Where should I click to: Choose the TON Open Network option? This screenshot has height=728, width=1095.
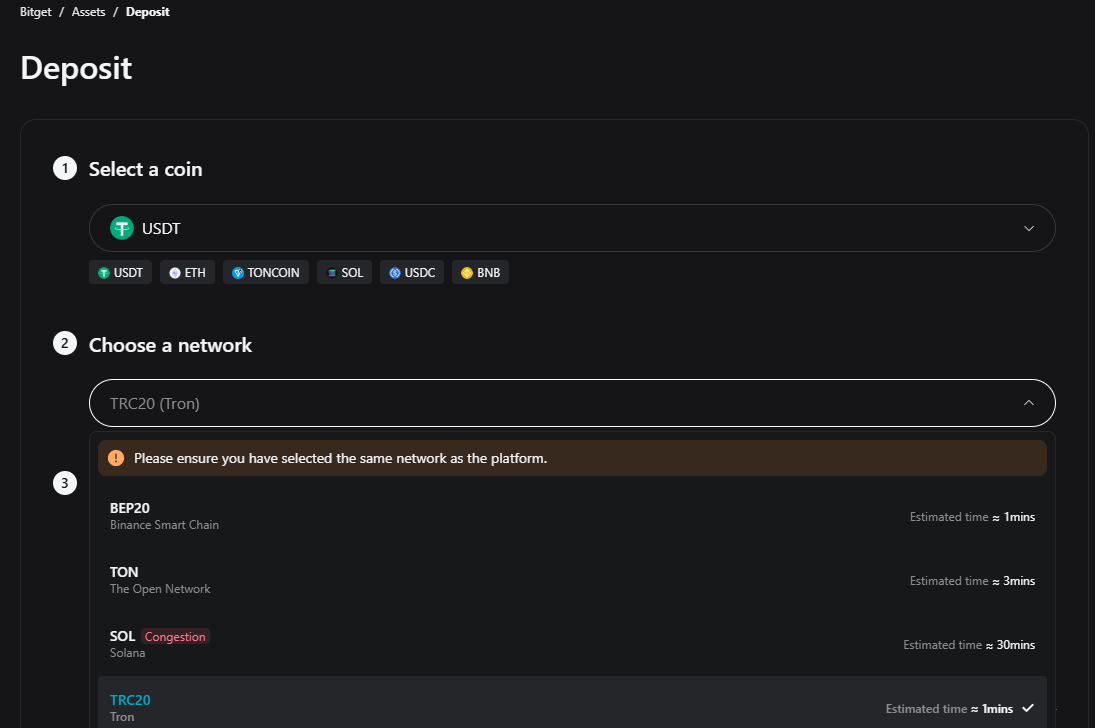(572, 581)
